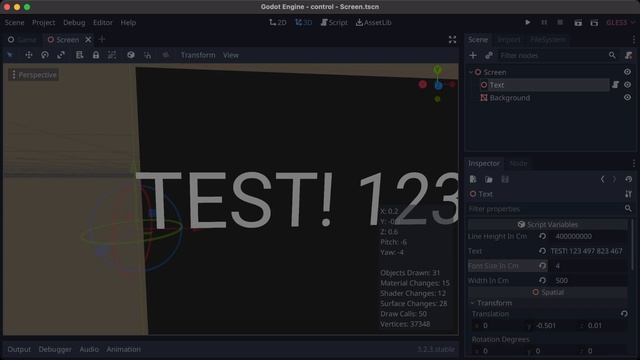This screenshot has width=640, height=360.
Task: Switch to the 2D workspace
Action: pyautogui.click(x=278, y=22)
